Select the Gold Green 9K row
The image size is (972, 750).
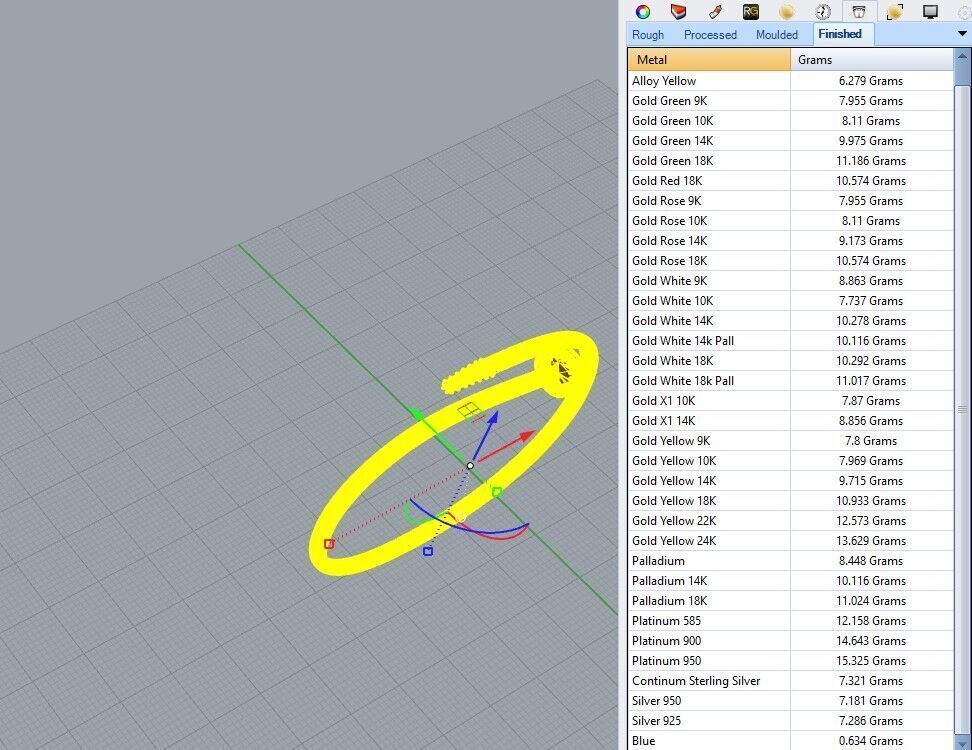790,100
